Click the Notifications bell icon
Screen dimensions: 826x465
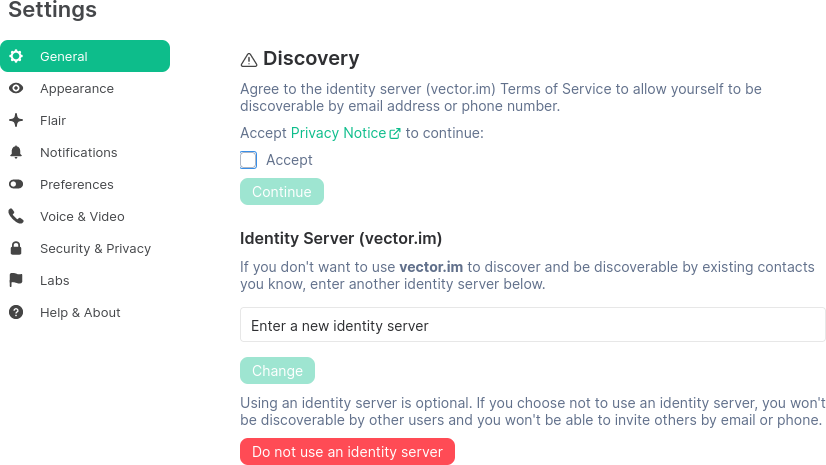click(x=16, y=152)
